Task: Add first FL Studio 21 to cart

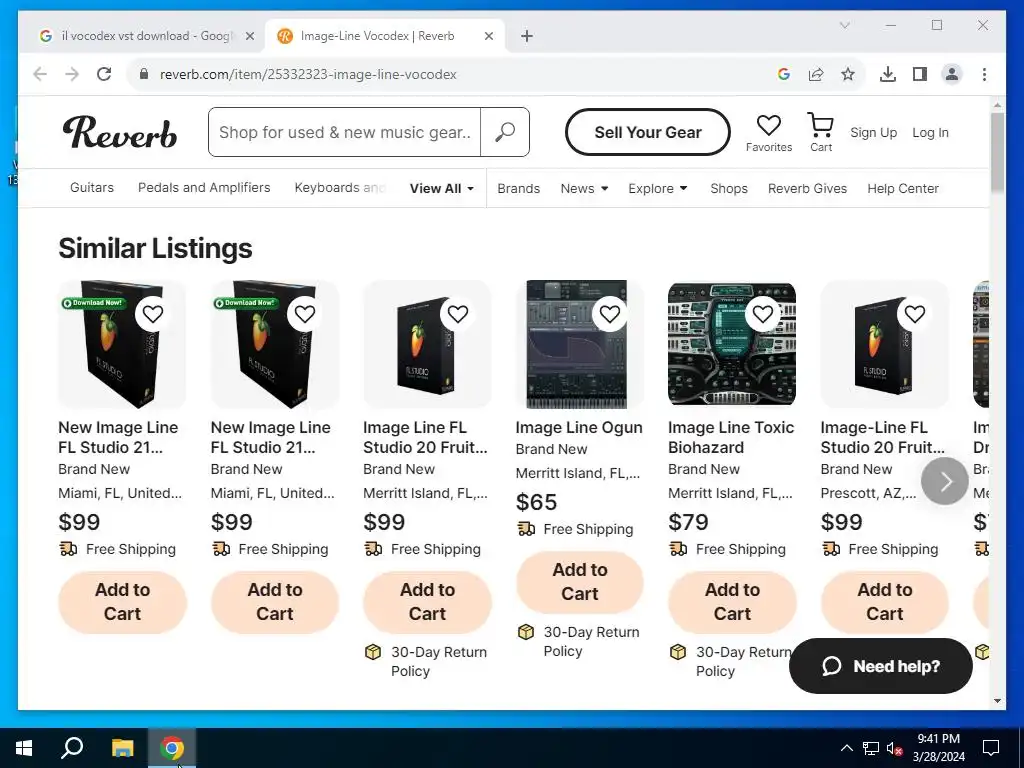Action: coord(123,601)
